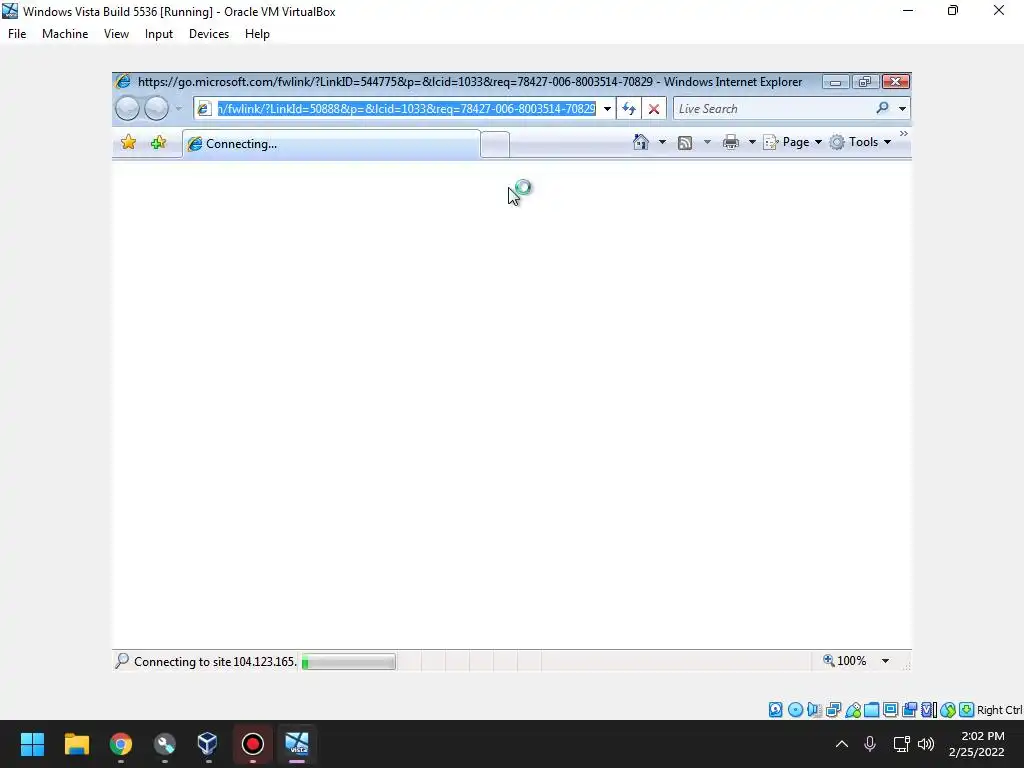The image size is (1024, 768).
Task: Open the Windows Start button
Action: coord(32,744)
